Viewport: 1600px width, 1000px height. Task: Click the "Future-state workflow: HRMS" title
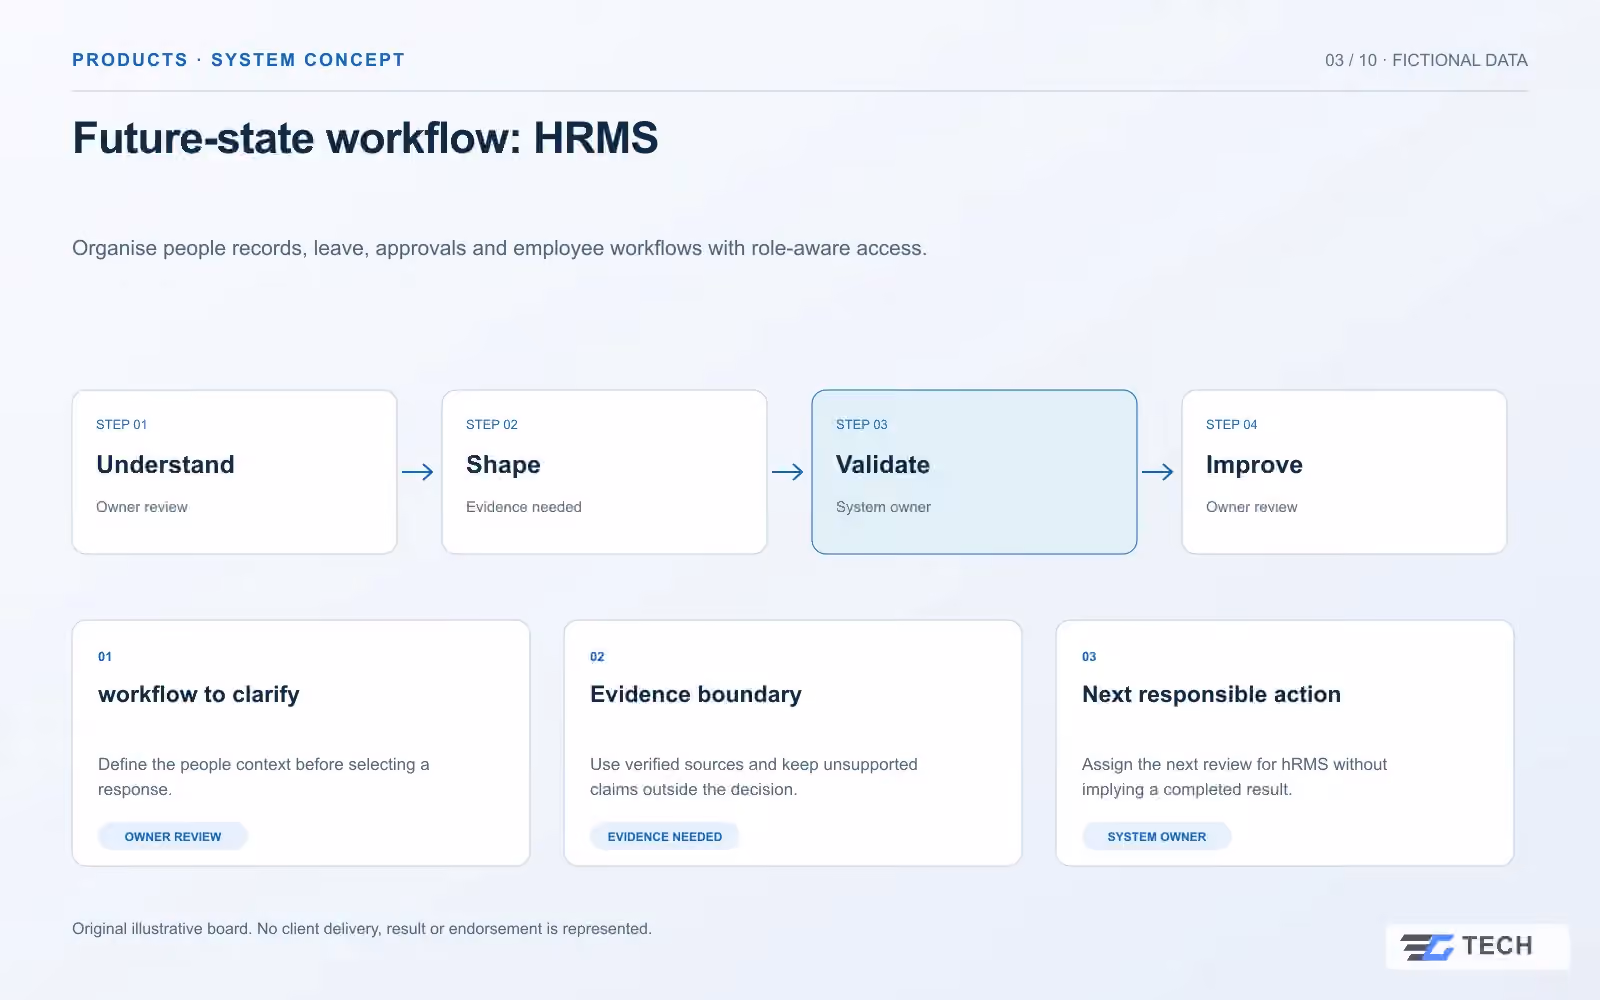pos(366,138)
